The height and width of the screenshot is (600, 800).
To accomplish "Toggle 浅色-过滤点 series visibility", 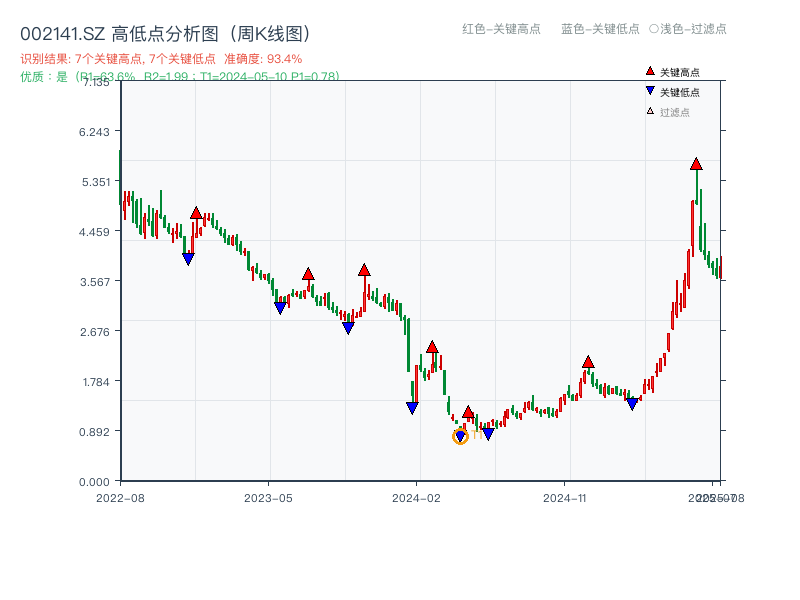I will (x=690, y=29).
